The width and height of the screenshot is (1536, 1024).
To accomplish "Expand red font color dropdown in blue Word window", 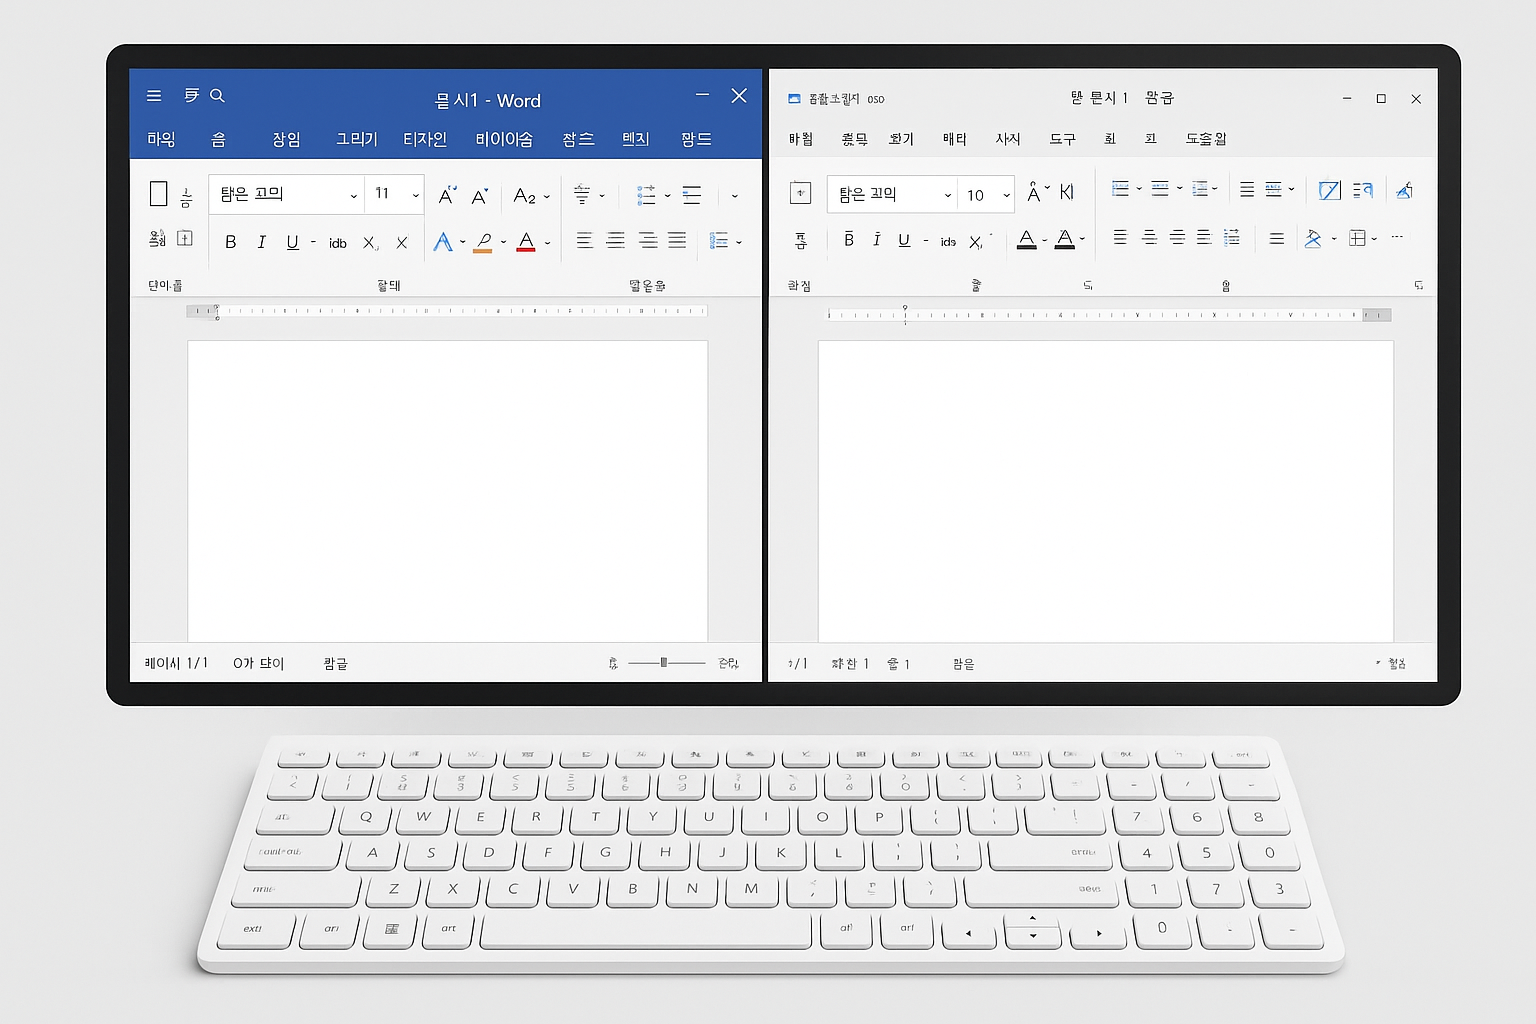I will point(547,243).
